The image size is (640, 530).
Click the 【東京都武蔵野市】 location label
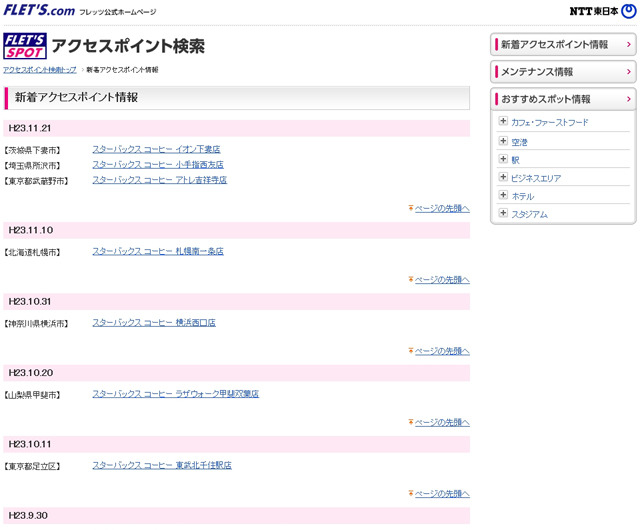[x=36, y=181]
